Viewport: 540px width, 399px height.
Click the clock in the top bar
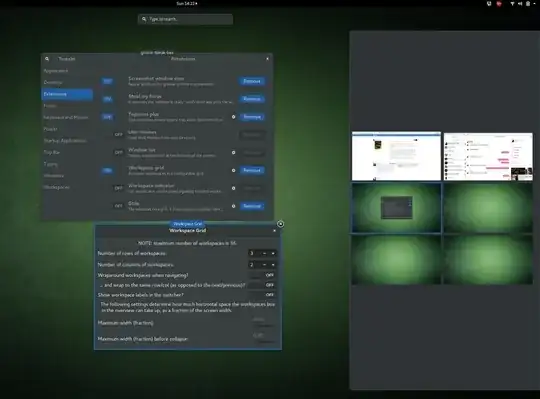pos(187,3)
